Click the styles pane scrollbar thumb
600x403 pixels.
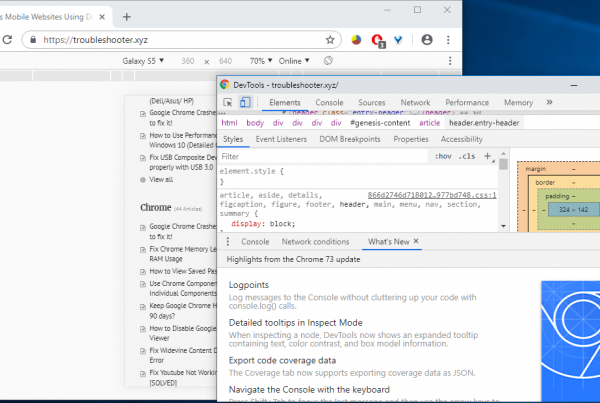(x=503, y=164)
